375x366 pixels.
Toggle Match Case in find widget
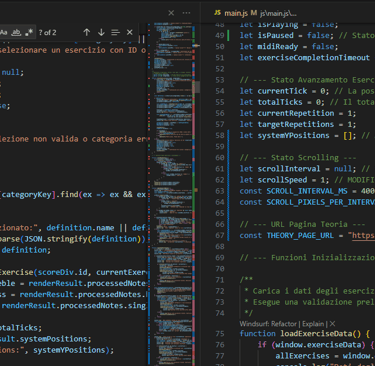3,32
